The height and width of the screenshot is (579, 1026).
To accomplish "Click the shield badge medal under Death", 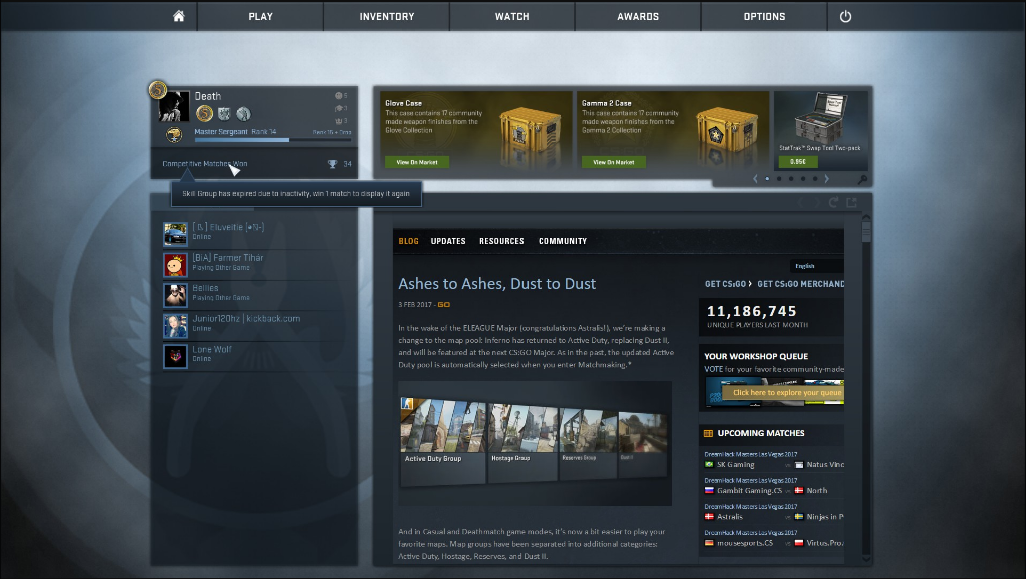I will 224,114.
